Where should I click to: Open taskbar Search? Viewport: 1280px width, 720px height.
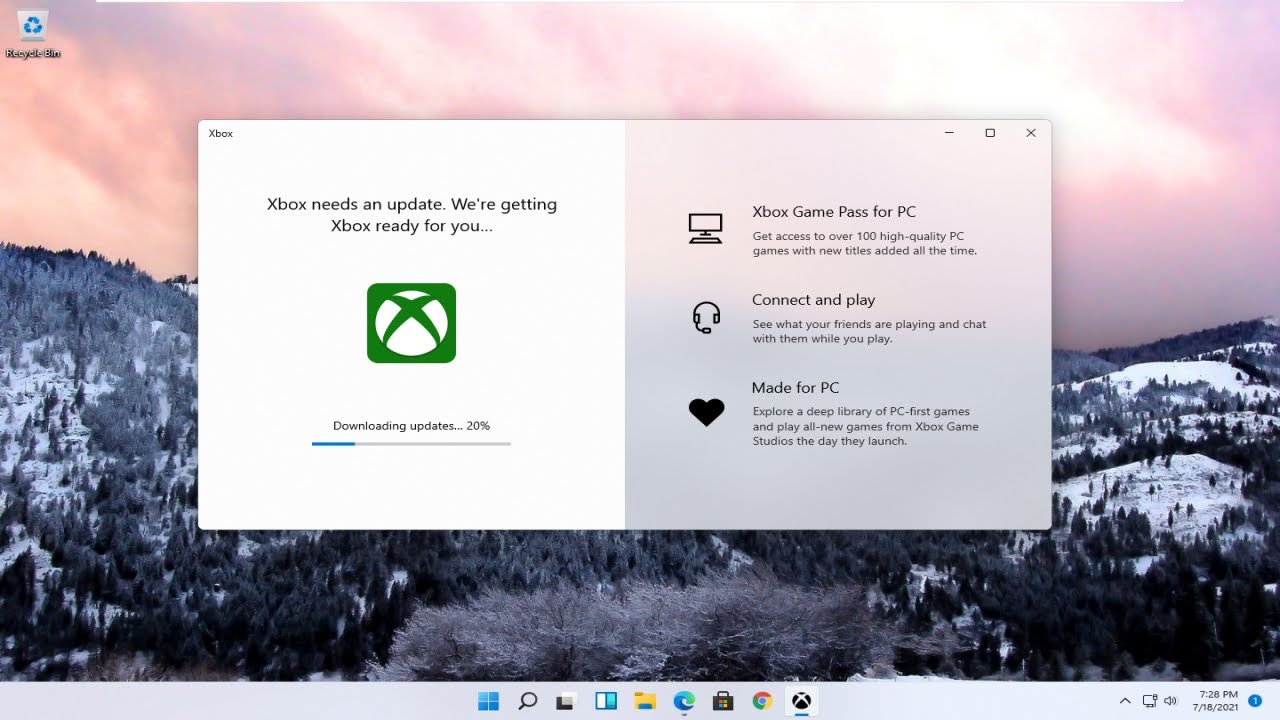point(528,701)
